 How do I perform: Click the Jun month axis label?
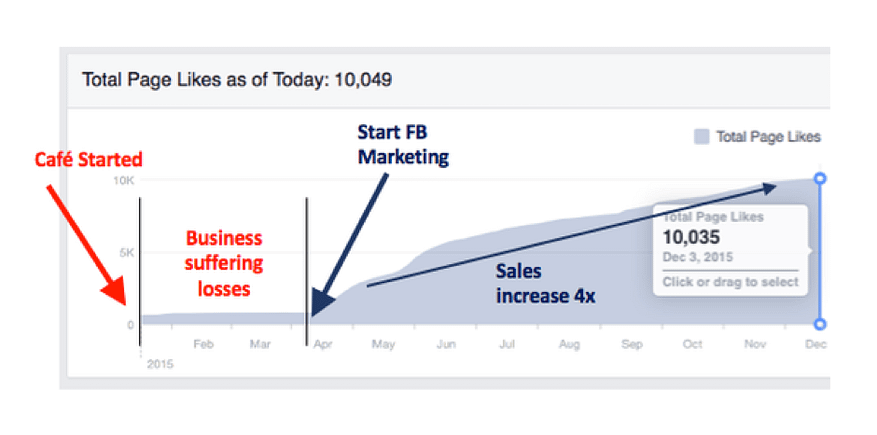(446, 344)
